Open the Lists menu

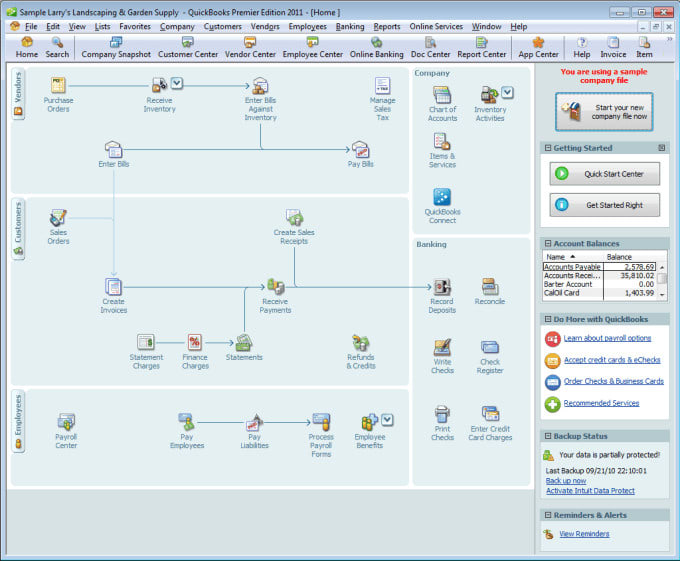102,26
